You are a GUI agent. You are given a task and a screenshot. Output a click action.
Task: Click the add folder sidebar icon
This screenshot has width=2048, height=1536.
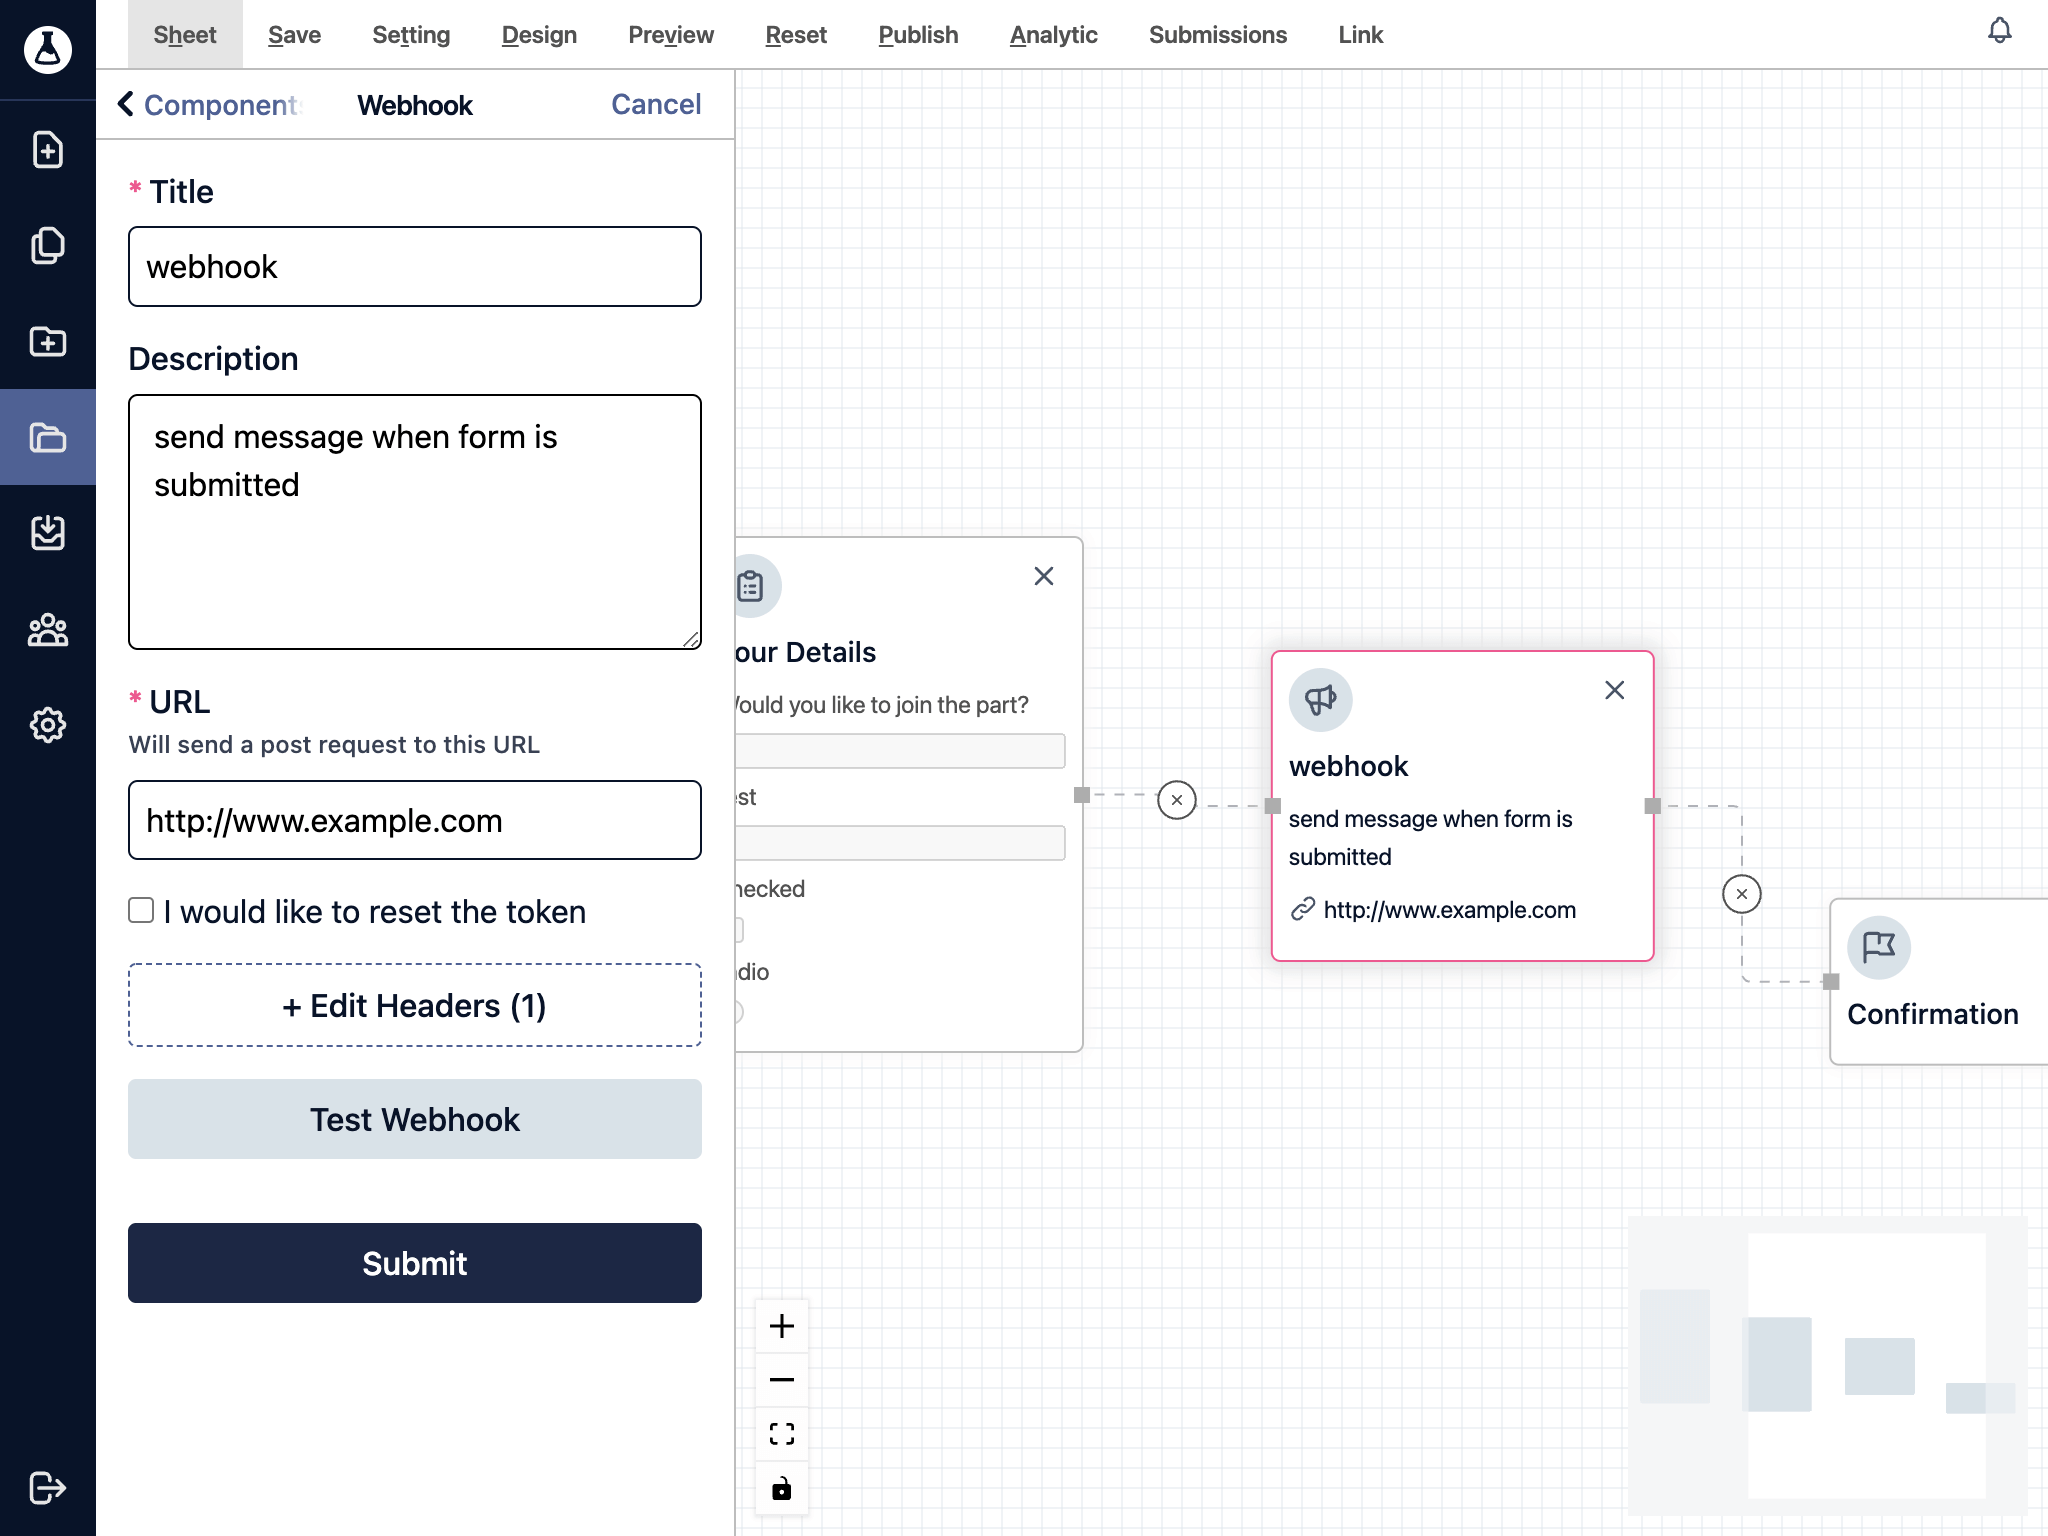click(48, 341)
